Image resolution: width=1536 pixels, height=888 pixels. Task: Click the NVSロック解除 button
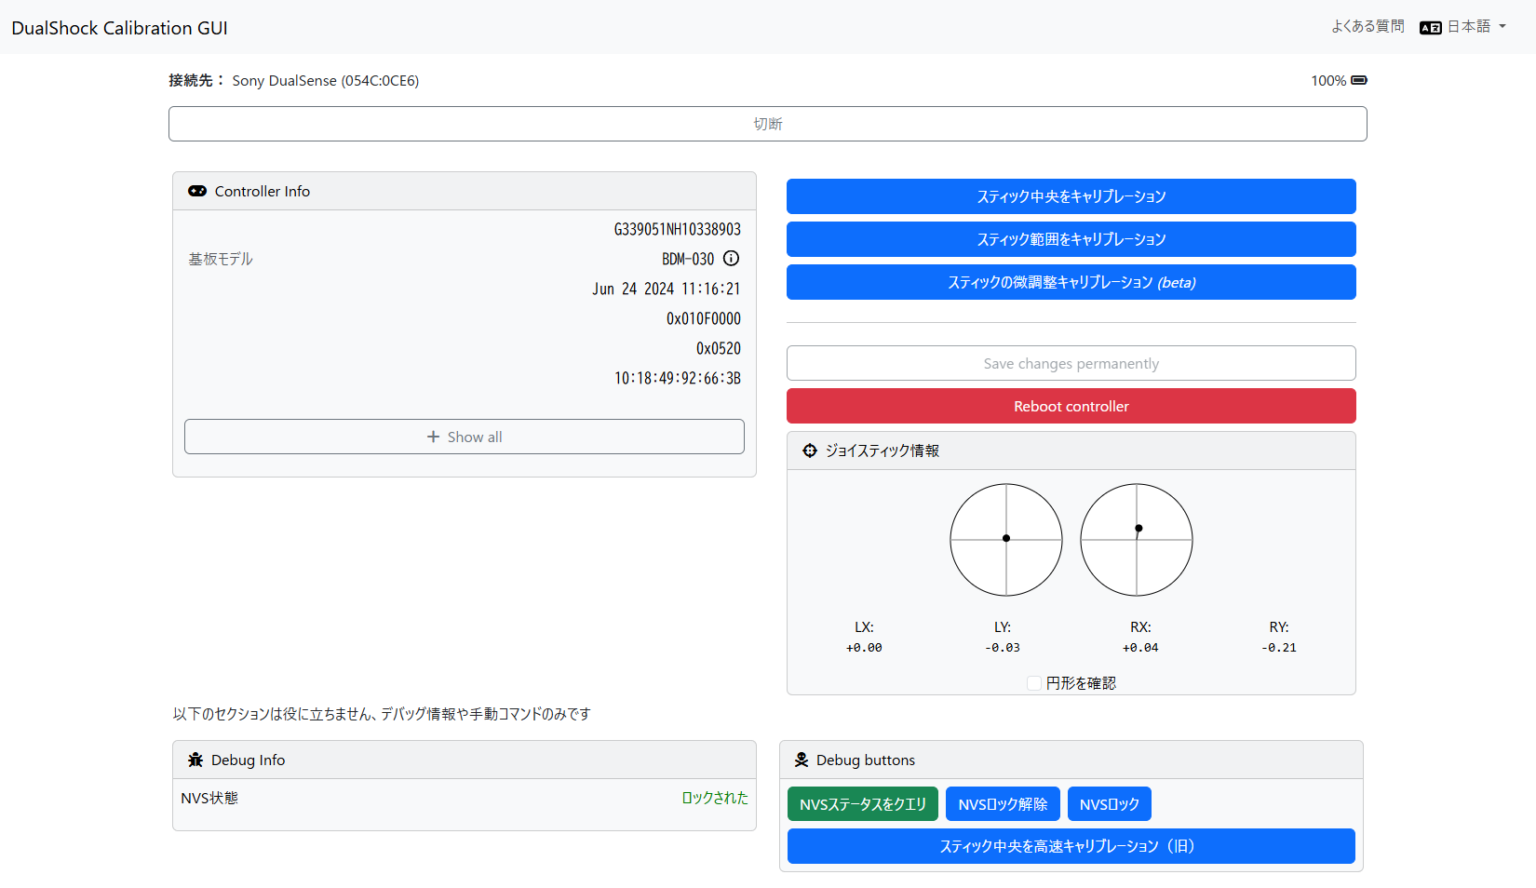1002,803
